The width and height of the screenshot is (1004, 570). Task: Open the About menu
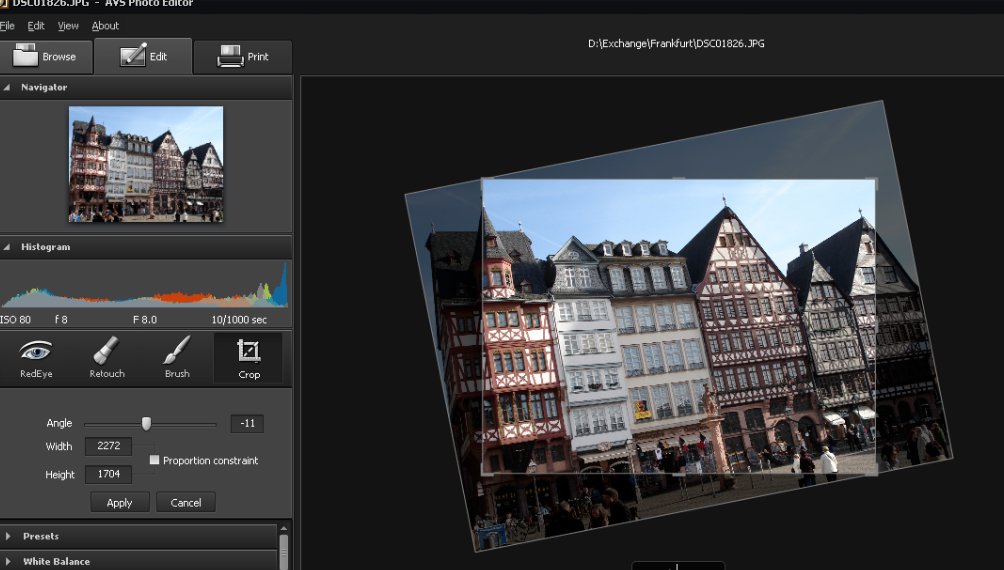tap(105, 26)
